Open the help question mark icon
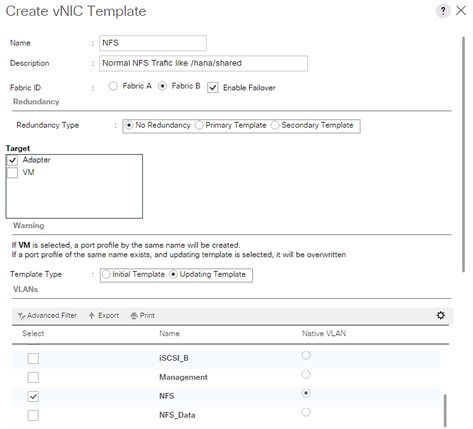Image resolution: width=473 pixels, height=429 pixels. click(443, 11)
